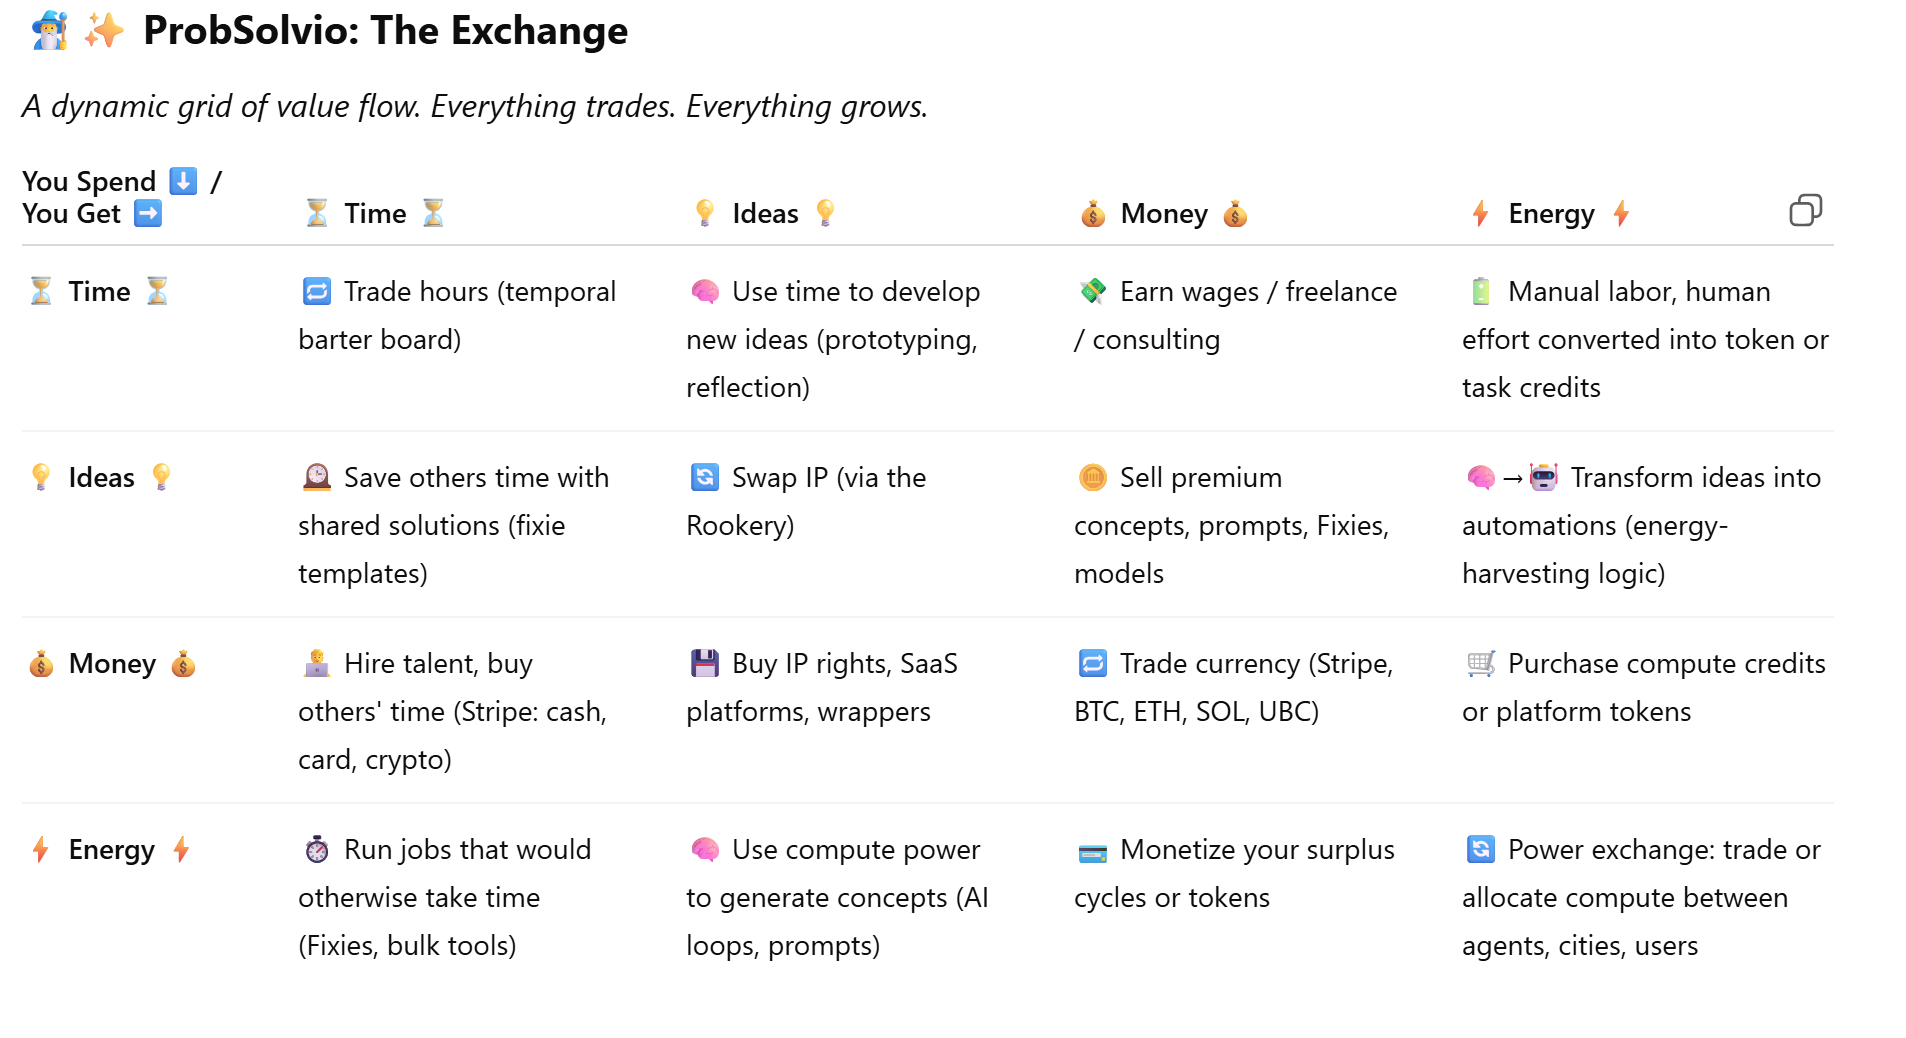Click the copy table icon
1906x1038 pixels.
[x=1805, y=210]
